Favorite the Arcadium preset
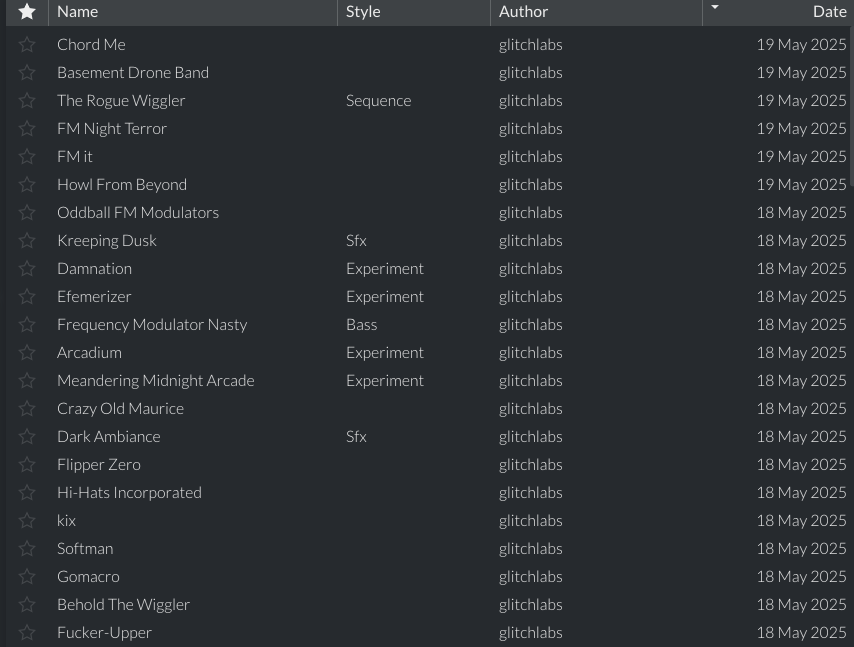854x647 pixels. (27, 353)
